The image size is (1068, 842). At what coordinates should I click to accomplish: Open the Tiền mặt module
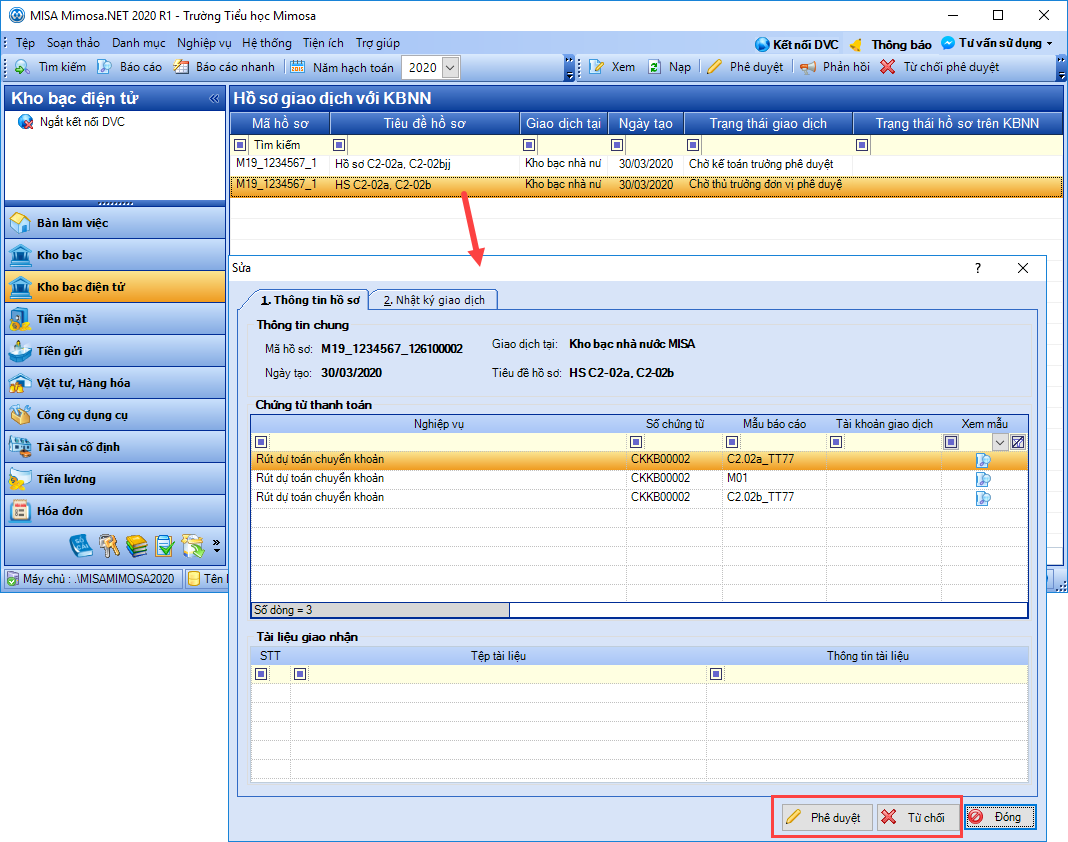tap(115, 319)
